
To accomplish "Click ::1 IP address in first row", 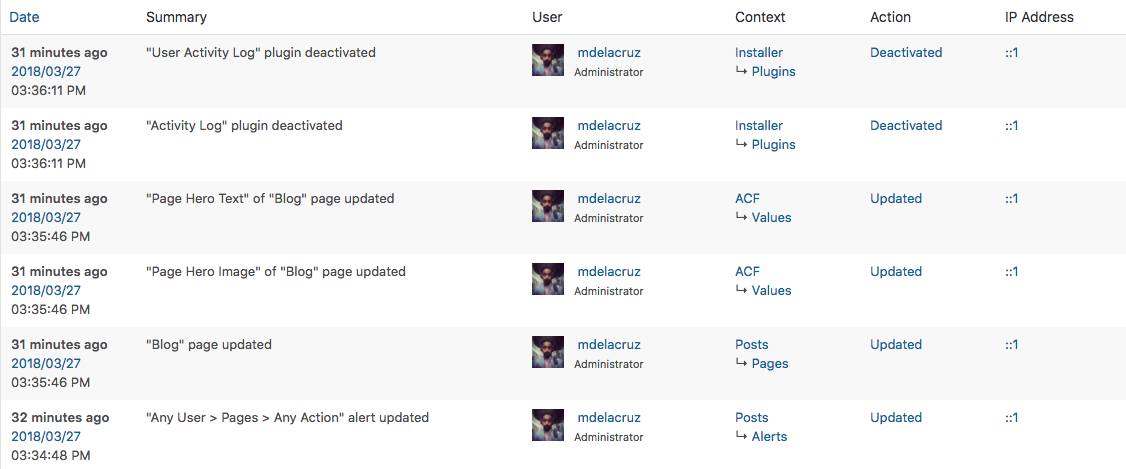I will 1011,52.
